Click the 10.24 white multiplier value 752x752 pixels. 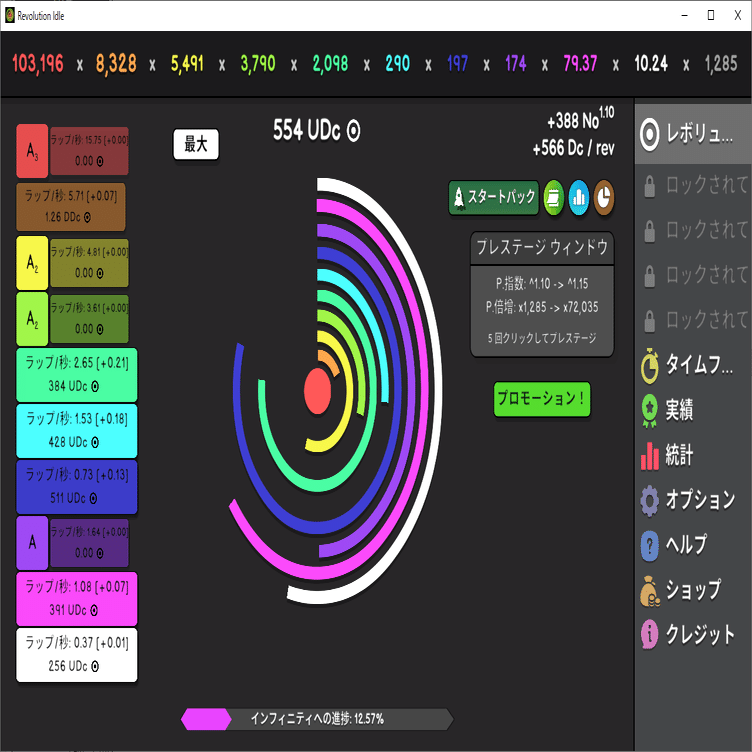point(651,63)
